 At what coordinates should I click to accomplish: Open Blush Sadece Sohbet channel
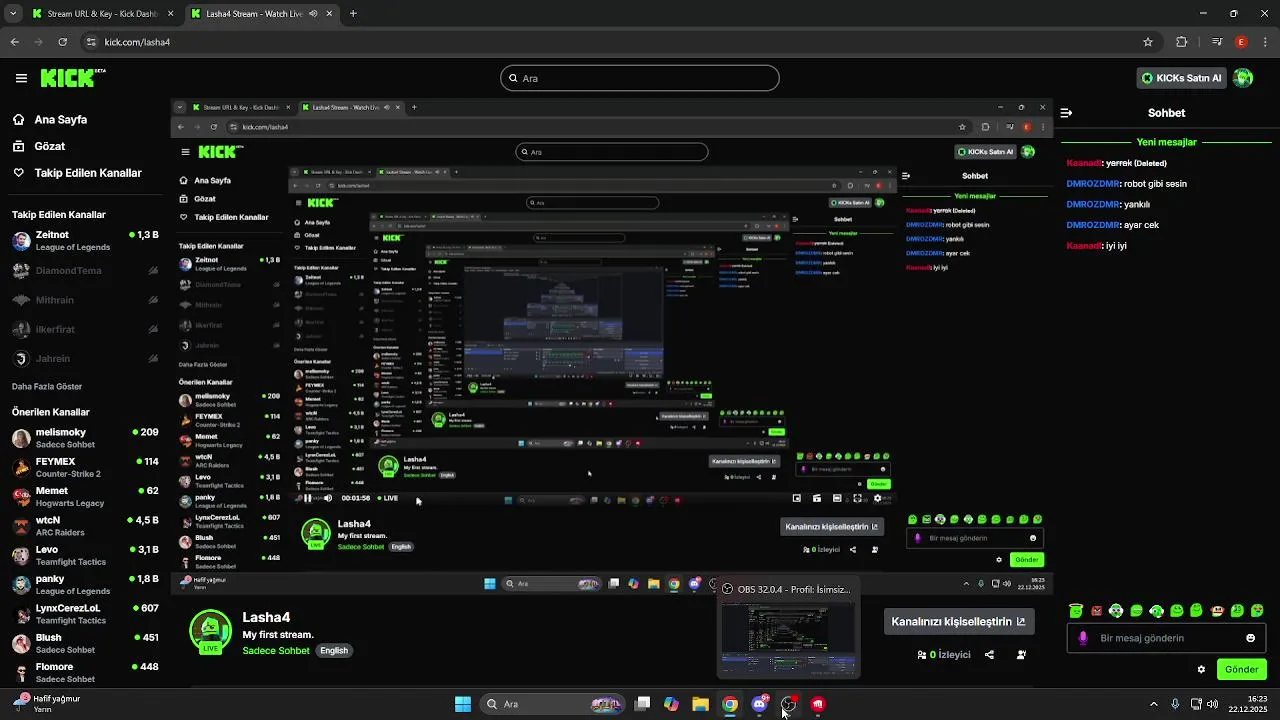pos(85,643)
